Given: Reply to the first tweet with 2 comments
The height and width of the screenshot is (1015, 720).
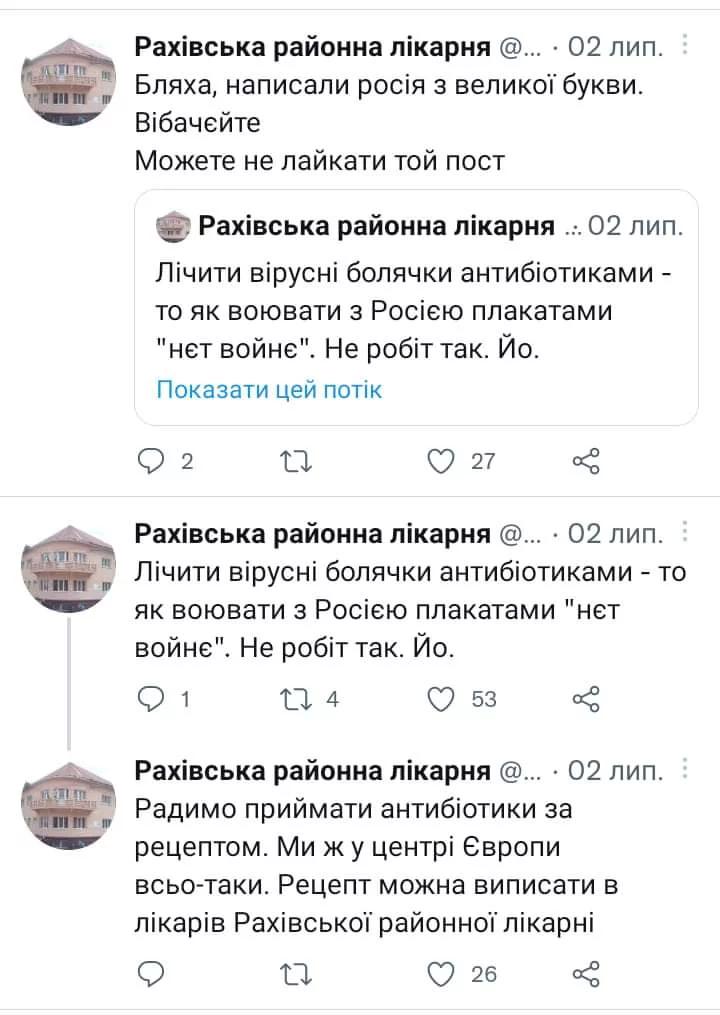Looking at the screenshot, I should pyautogui.click(x=150, y=461).
